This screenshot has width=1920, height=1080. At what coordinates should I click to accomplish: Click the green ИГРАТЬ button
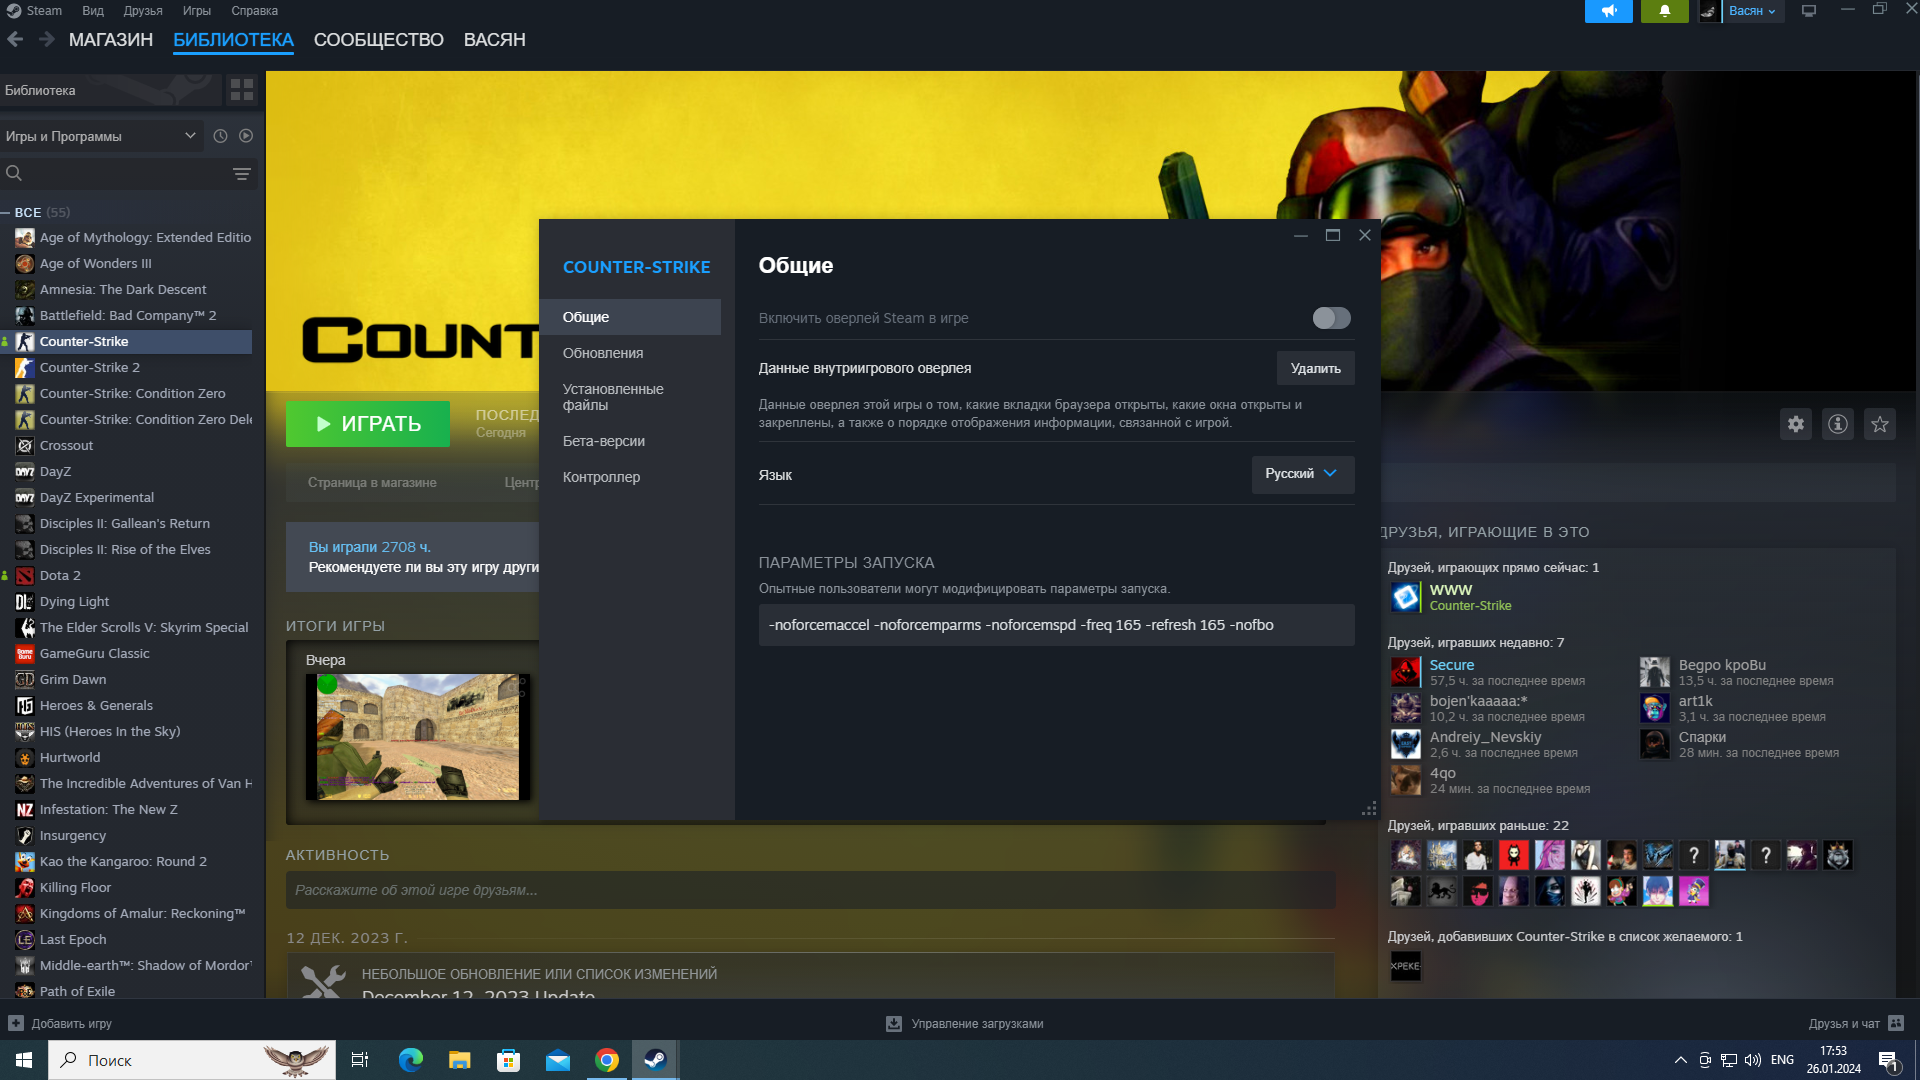368,424
